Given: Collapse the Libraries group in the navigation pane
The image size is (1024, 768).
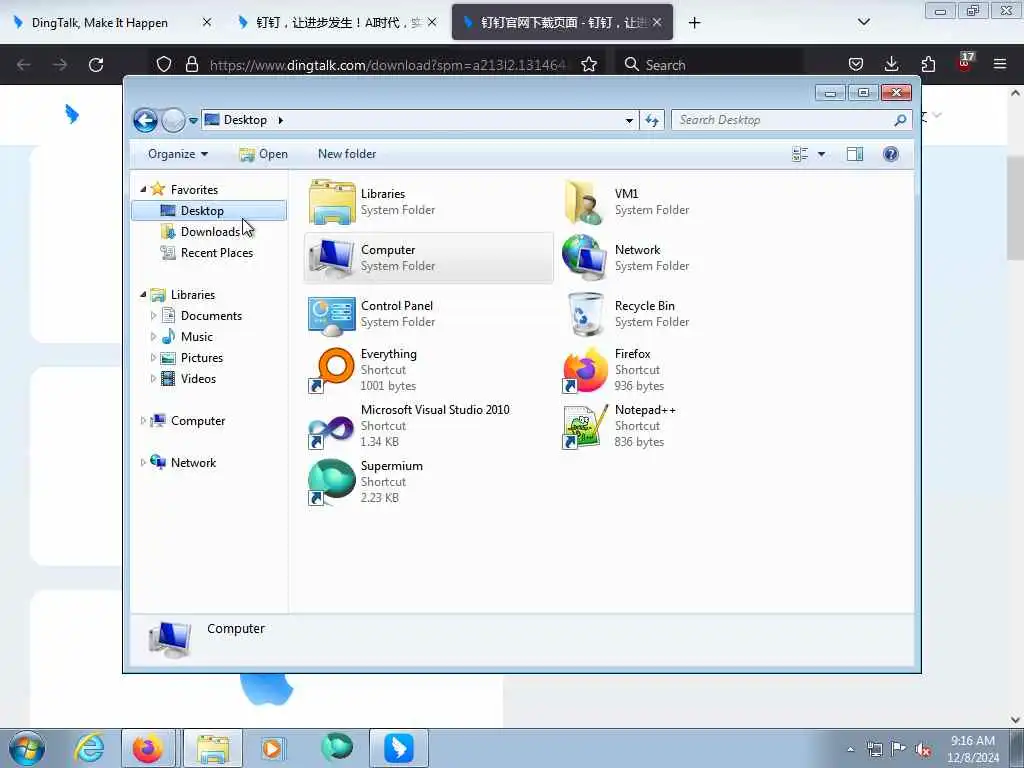Looking at the screenshot, I should [143, 295].
